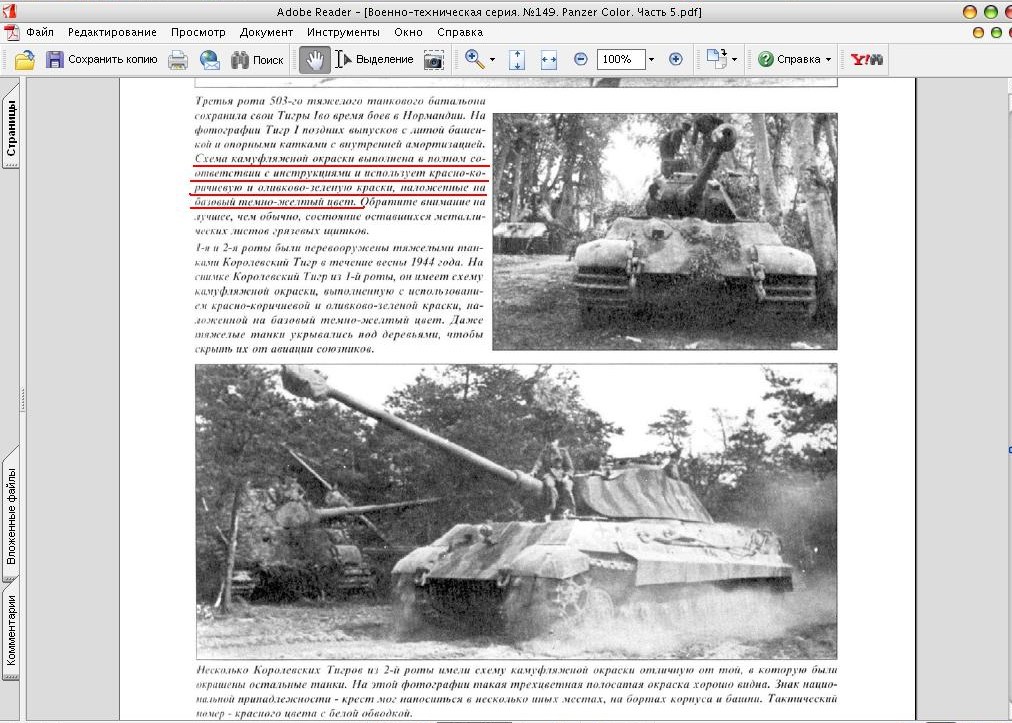The width and height of the screenshot is (1012, 723).
Task: Open Поиск search with binoculars
Action: (258, 60)
